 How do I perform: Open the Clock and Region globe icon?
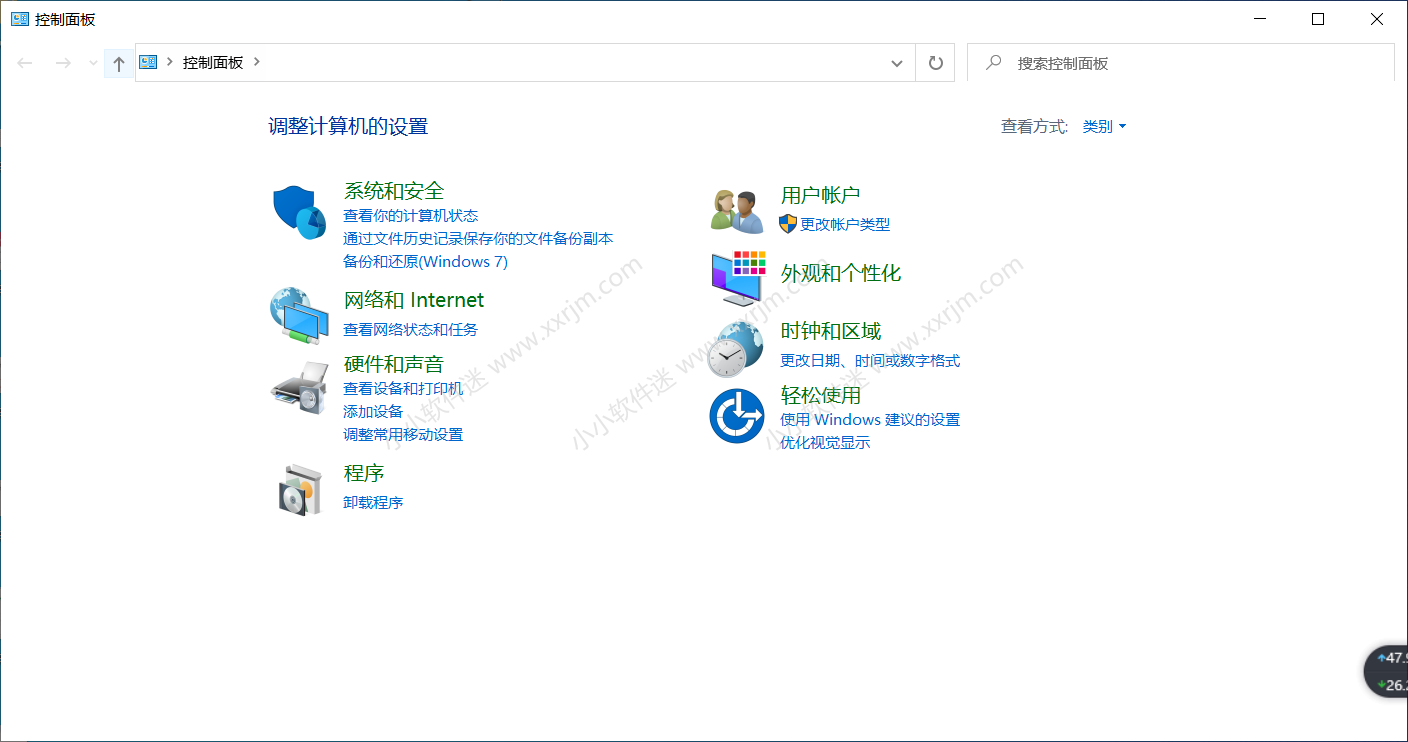tap(735, 348)
